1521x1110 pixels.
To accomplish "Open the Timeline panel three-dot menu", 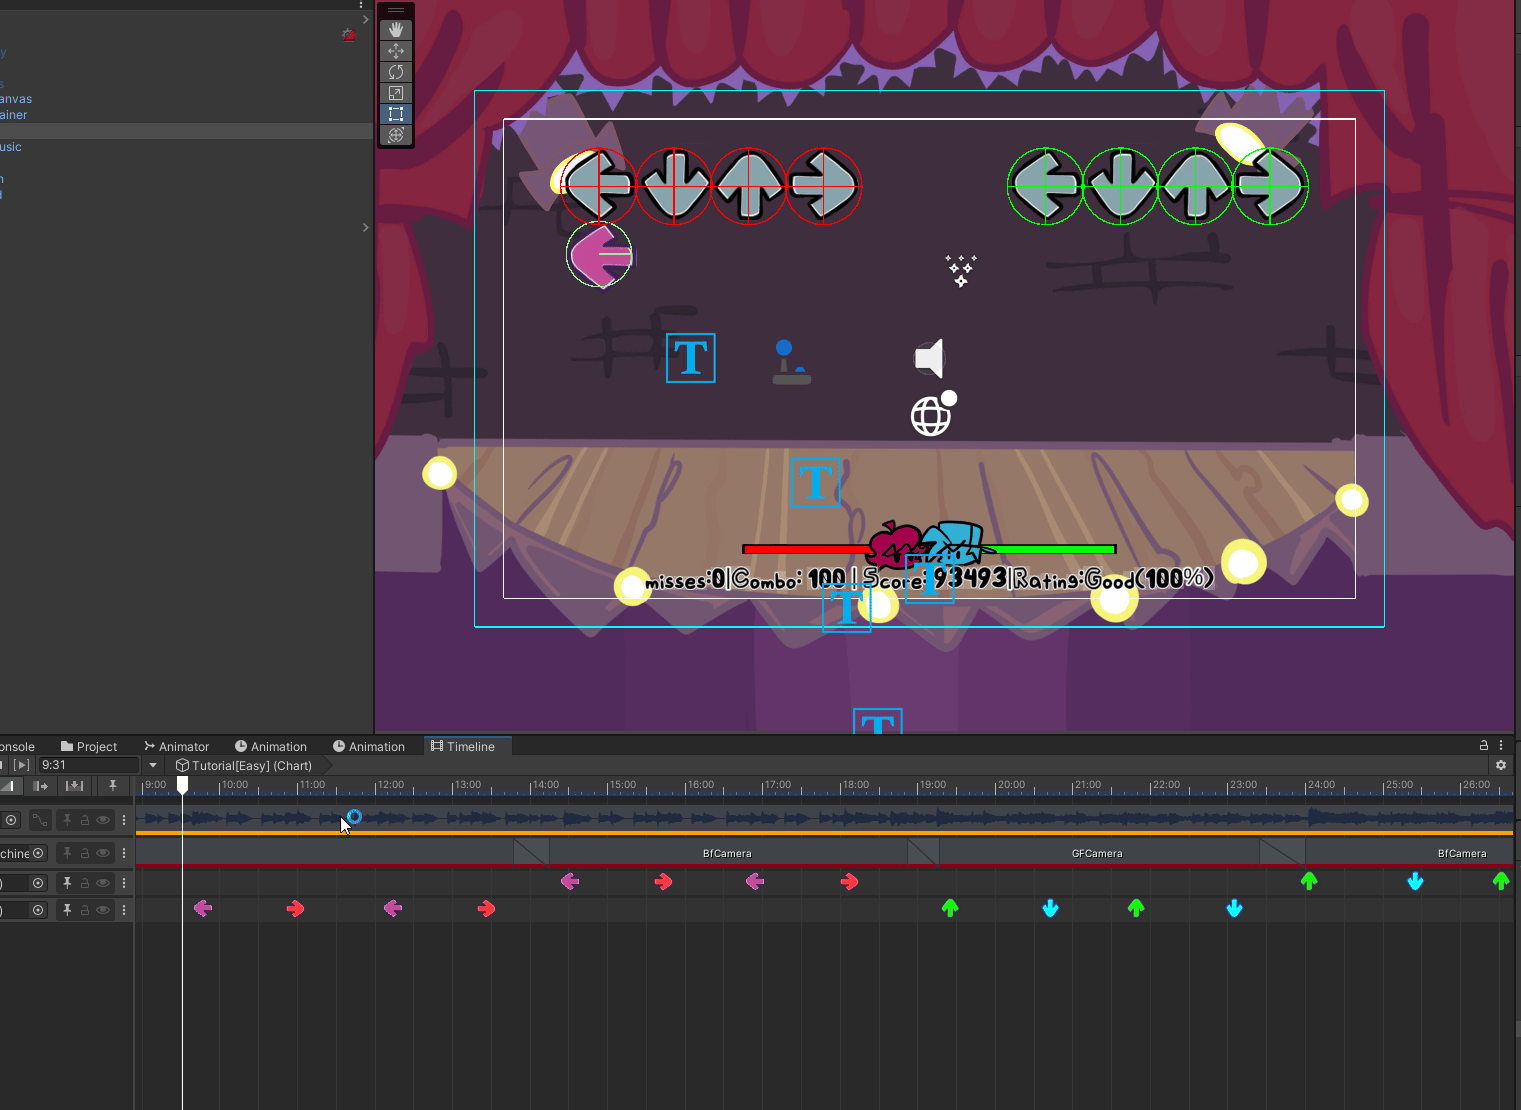I will (x=1501, y=746).
